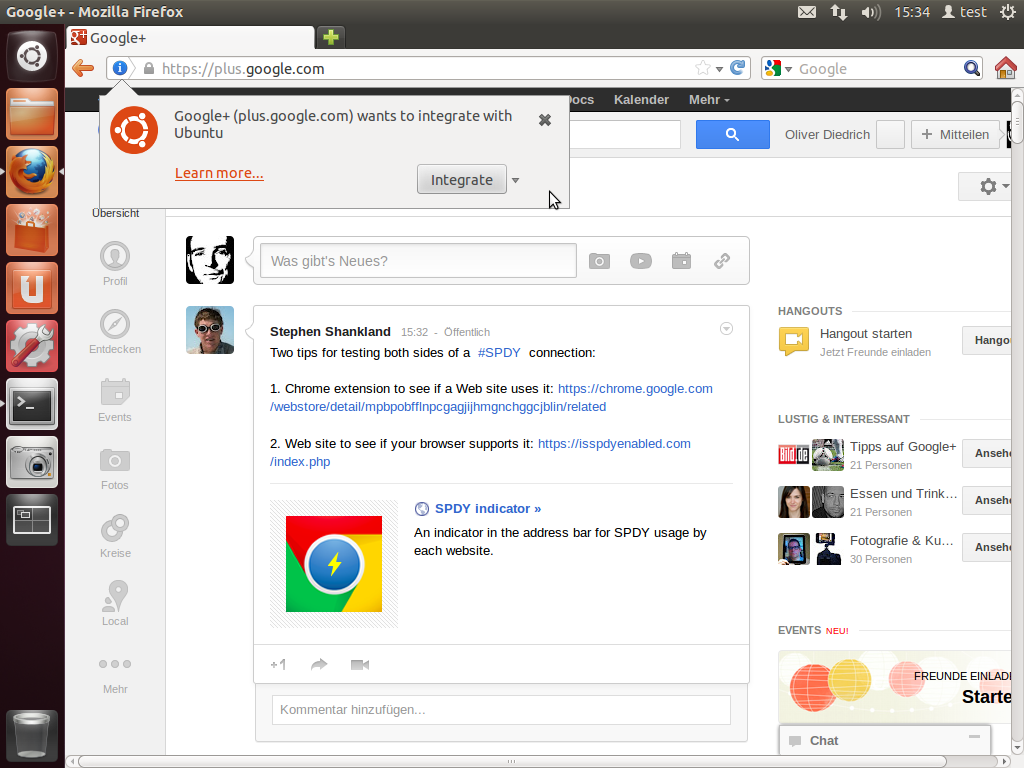Open the site identity info icon

[x=120, y=68]
